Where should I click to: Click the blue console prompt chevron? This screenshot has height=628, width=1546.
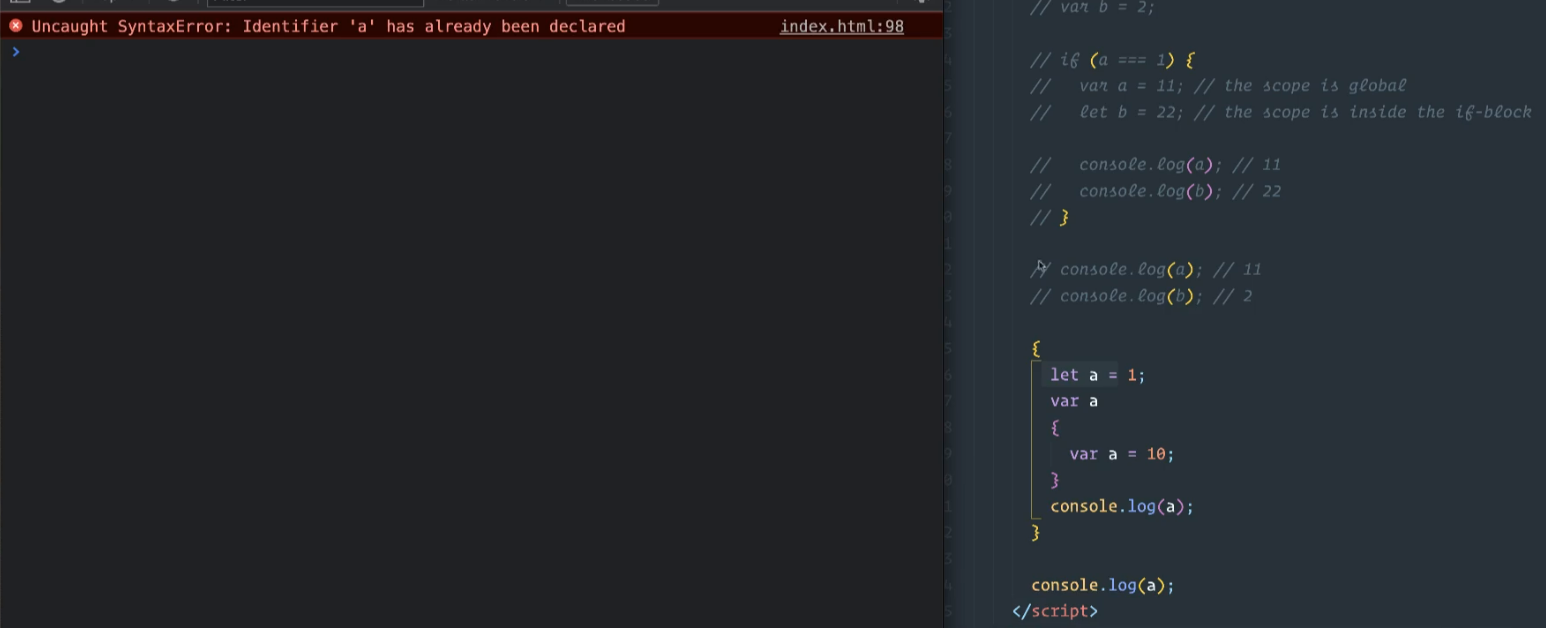point(16,51)
